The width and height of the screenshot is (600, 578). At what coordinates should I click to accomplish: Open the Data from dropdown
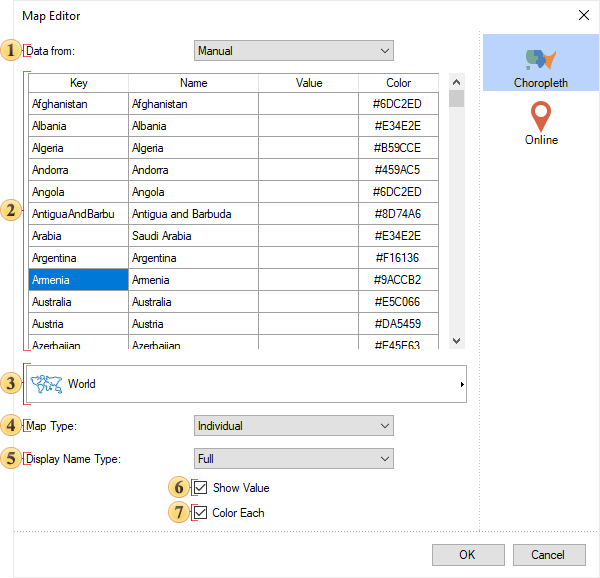[x=293, y=50]
